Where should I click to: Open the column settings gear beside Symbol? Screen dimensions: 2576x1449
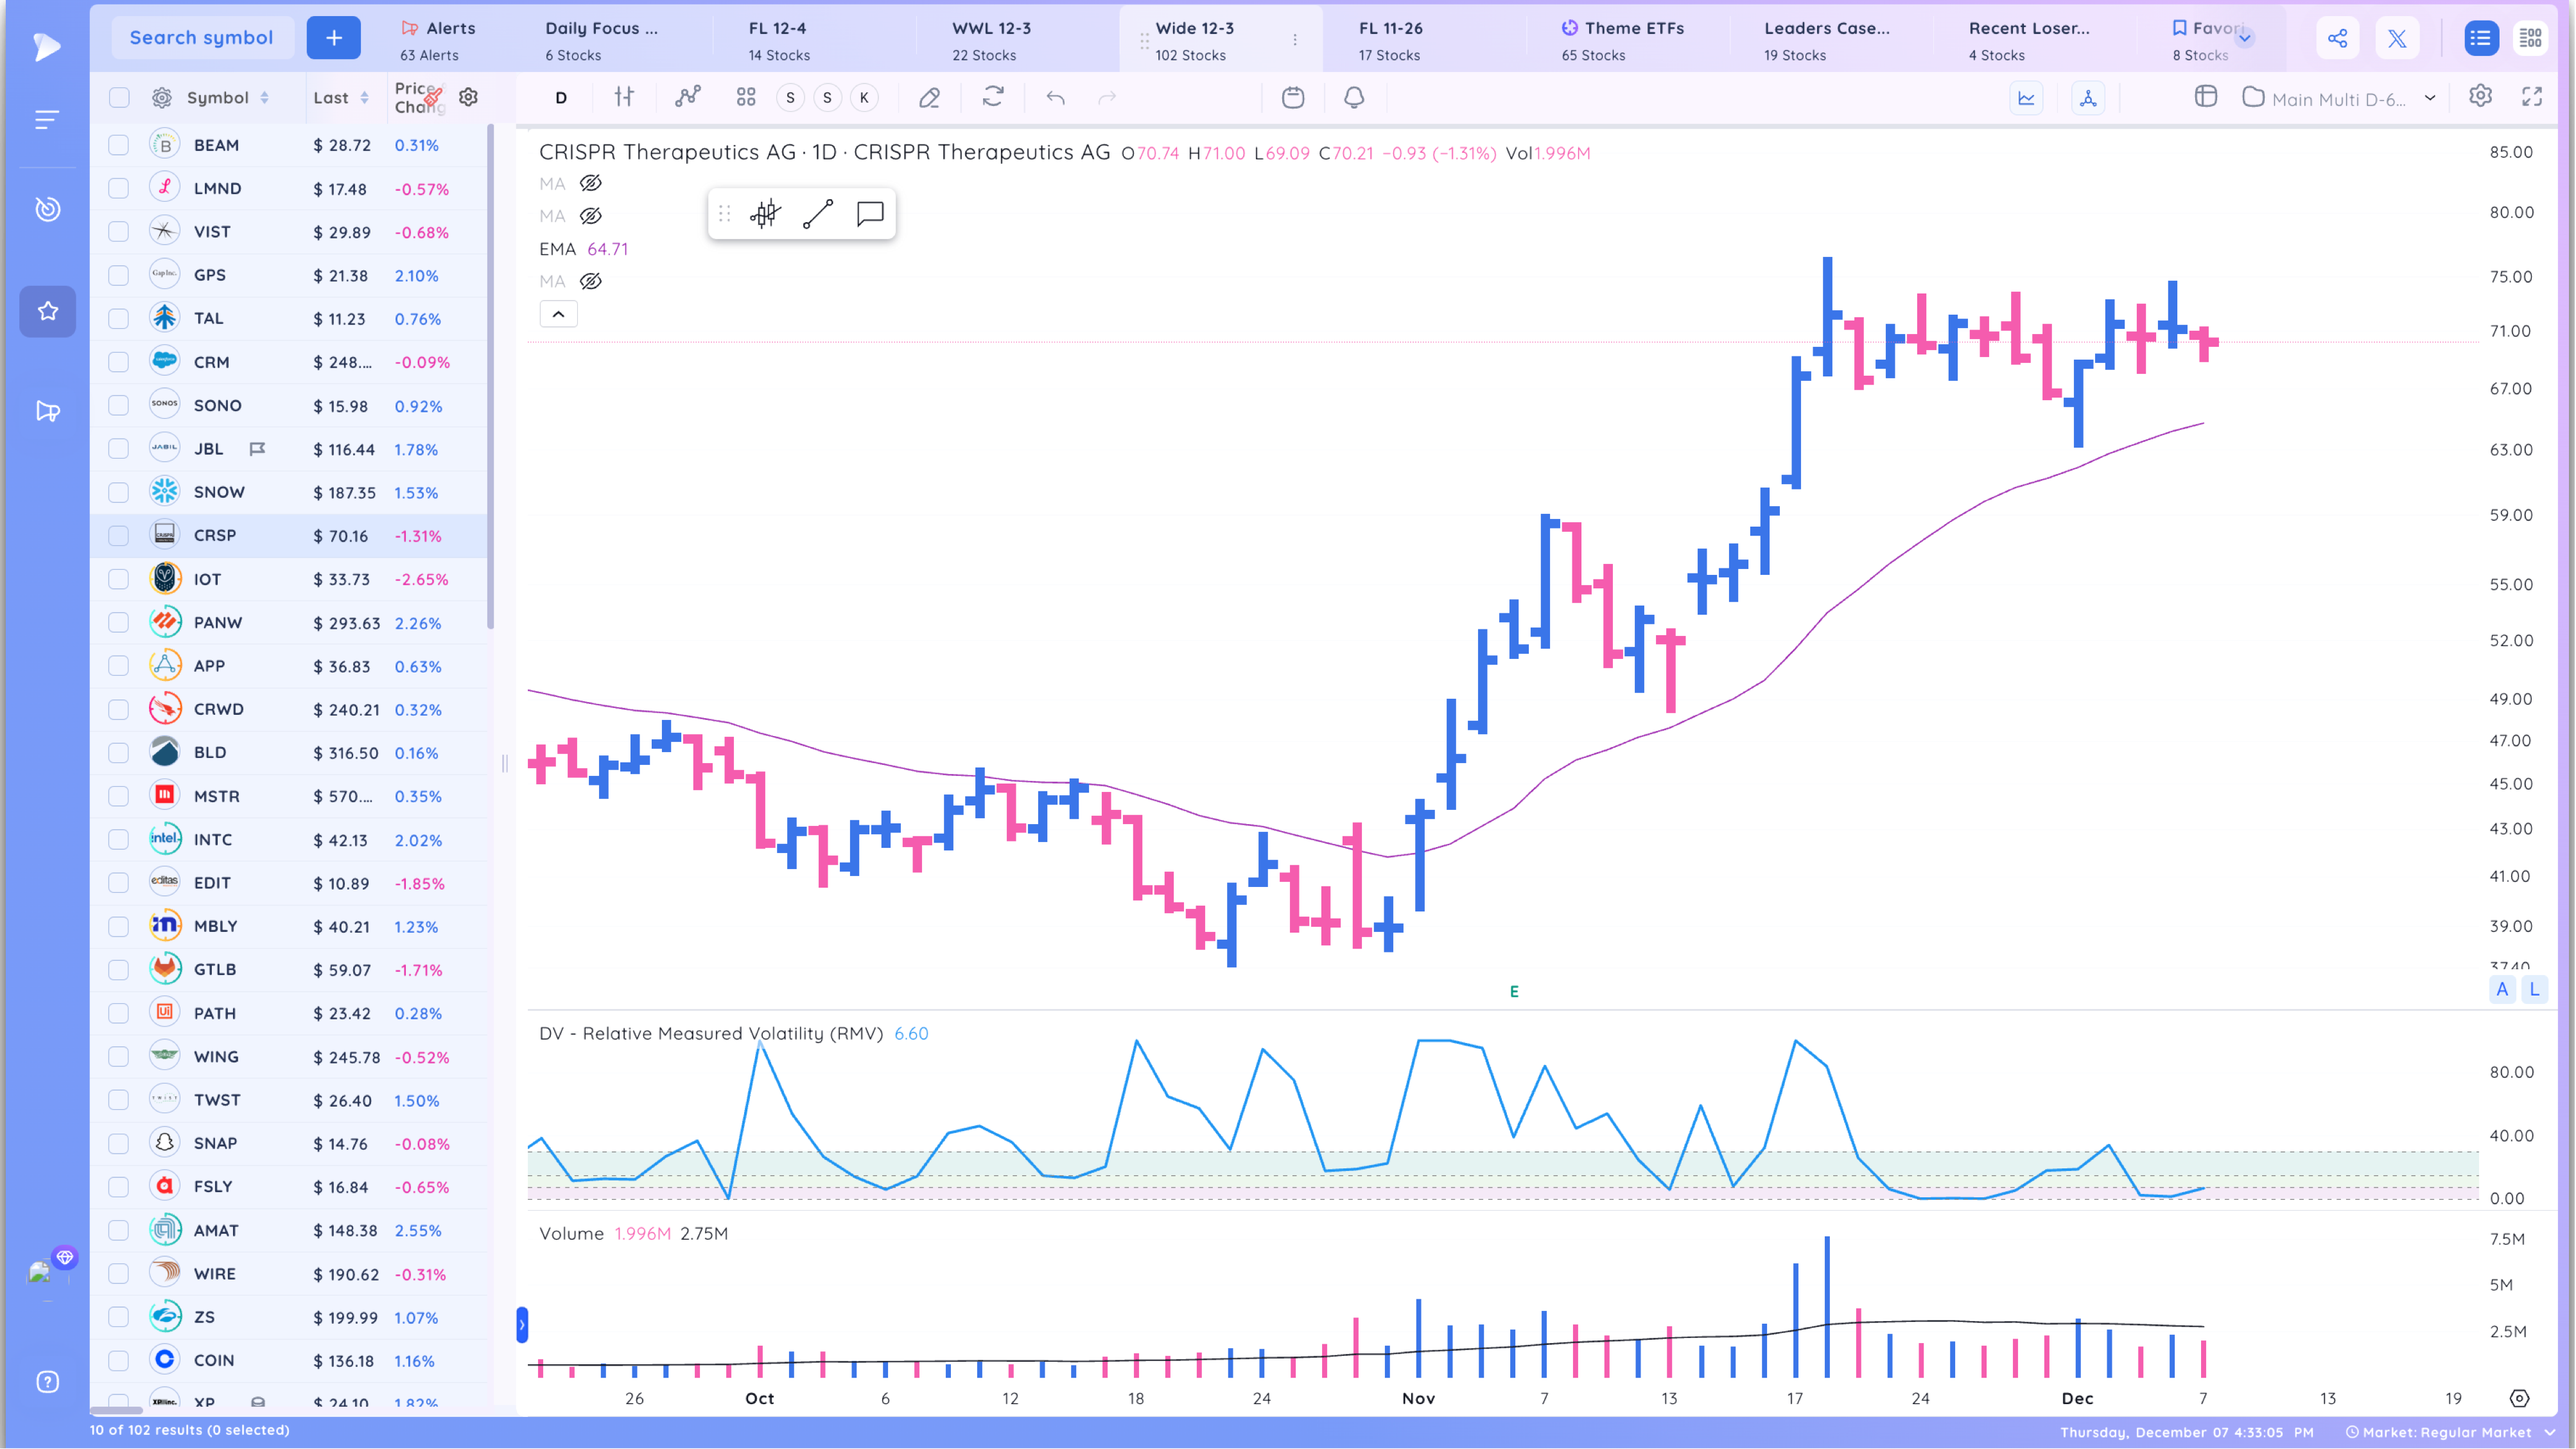coord(161,97)
